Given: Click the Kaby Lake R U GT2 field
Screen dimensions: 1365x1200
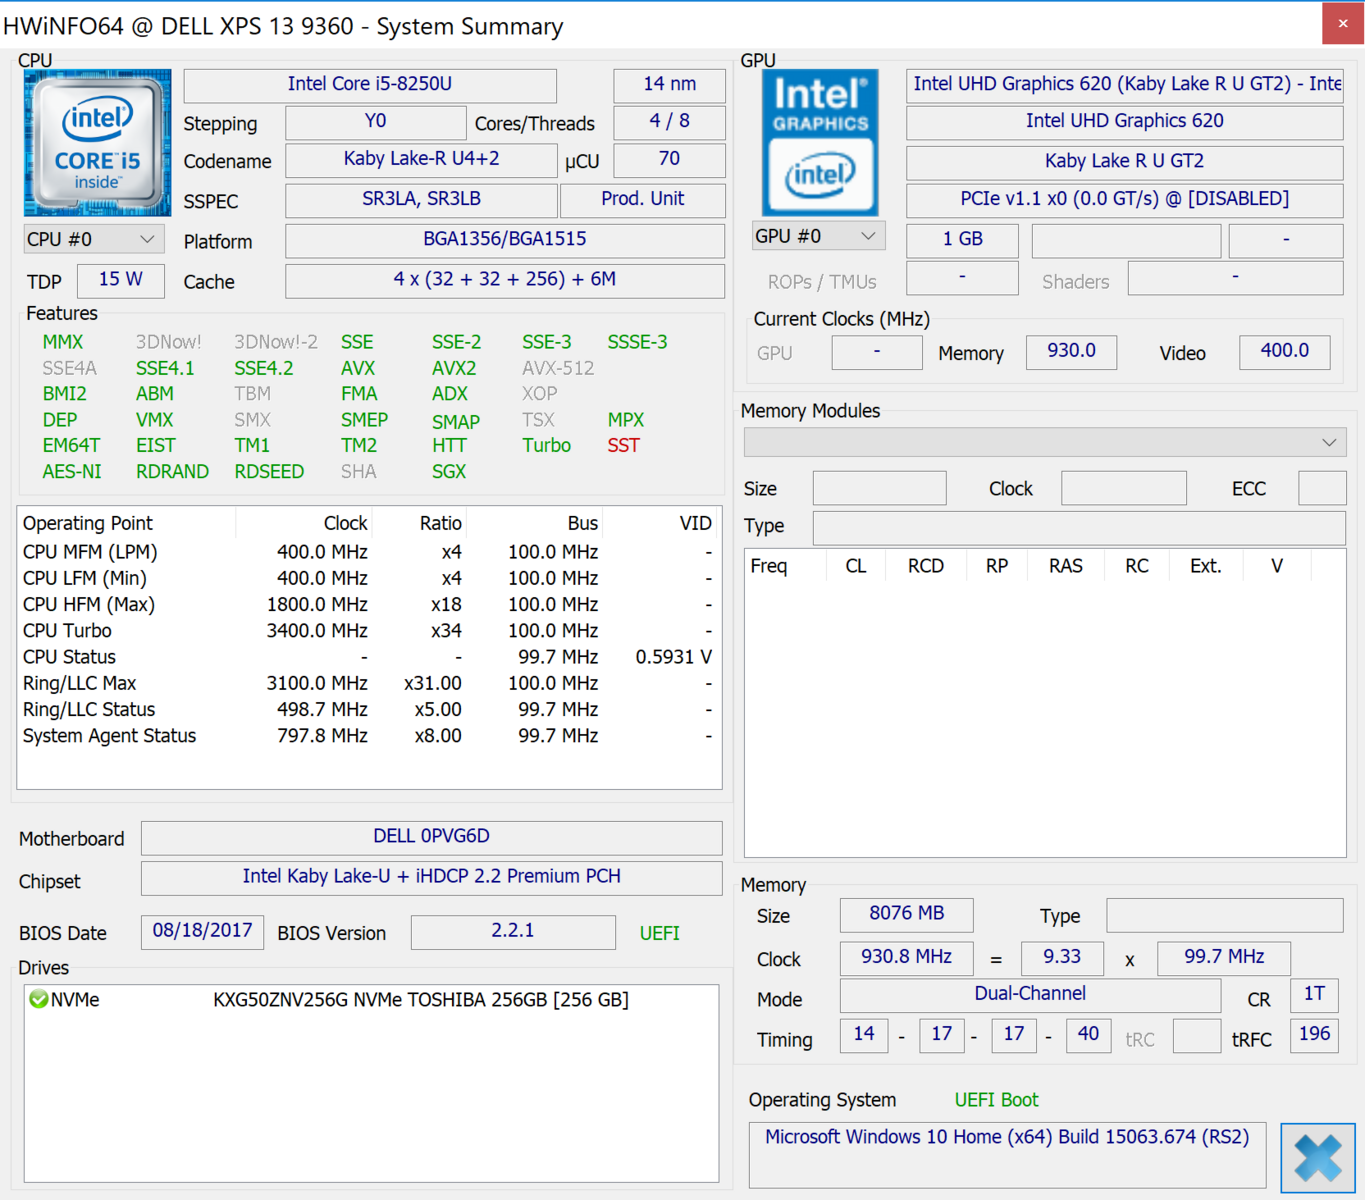Looking at the screenshot, I should tap(1125, 162).
